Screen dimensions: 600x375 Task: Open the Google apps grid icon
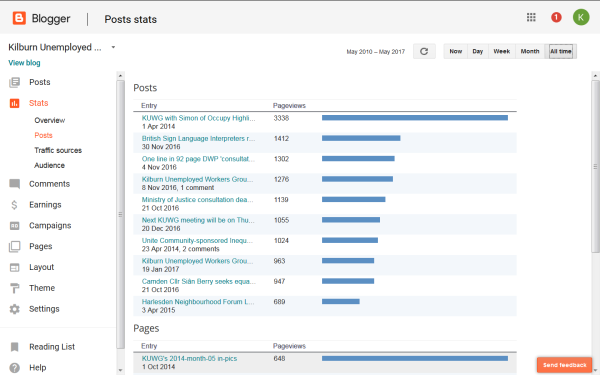click(531, 17)
